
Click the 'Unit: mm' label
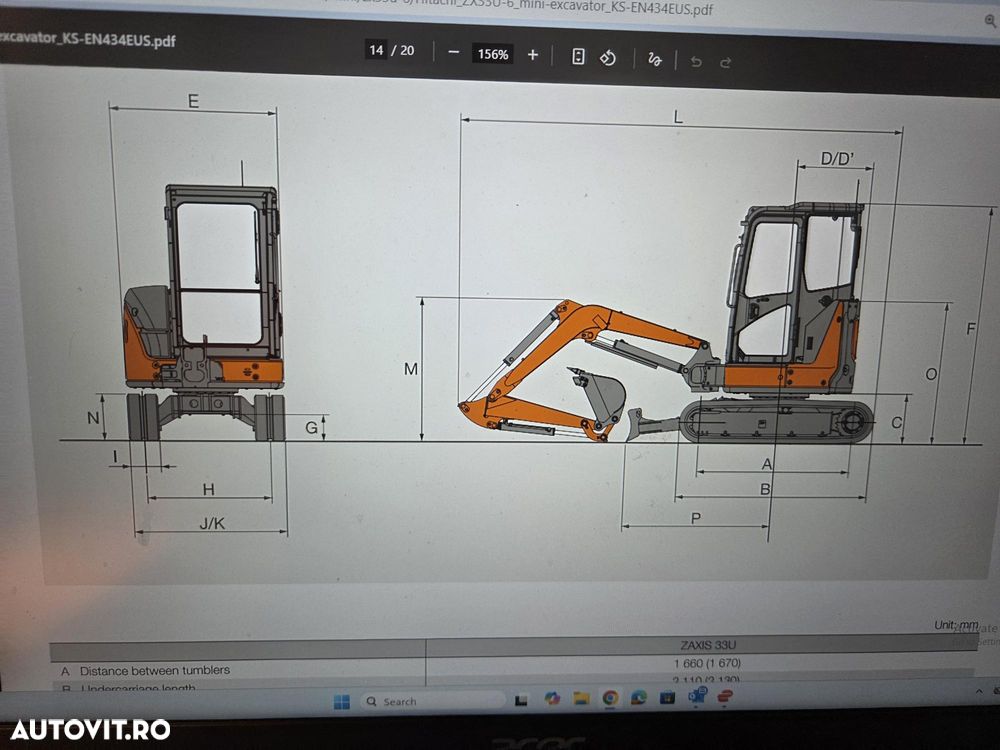point(956,625)
